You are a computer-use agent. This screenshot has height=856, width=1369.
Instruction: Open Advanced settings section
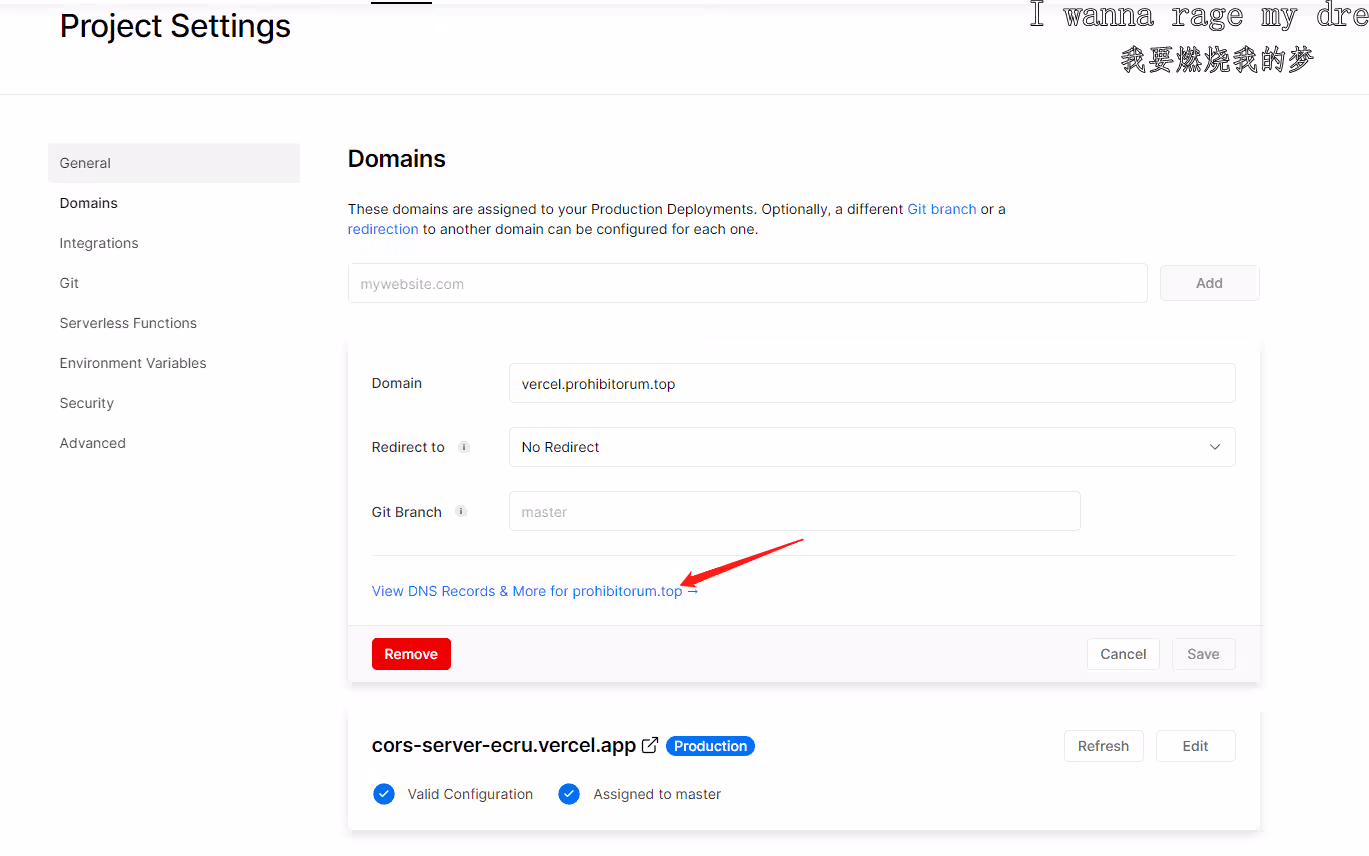click(x=93, y=443)
